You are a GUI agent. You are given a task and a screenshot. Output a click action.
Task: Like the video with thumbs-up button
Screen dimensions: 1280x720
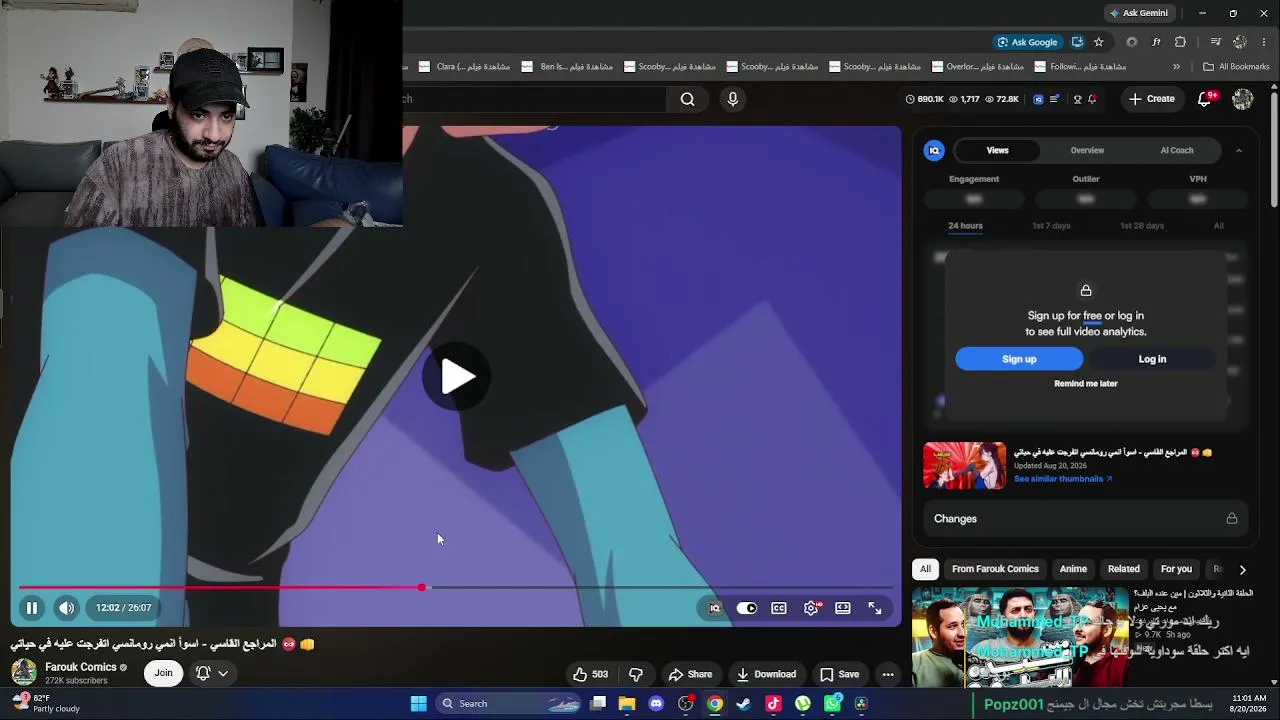point(590,674)
